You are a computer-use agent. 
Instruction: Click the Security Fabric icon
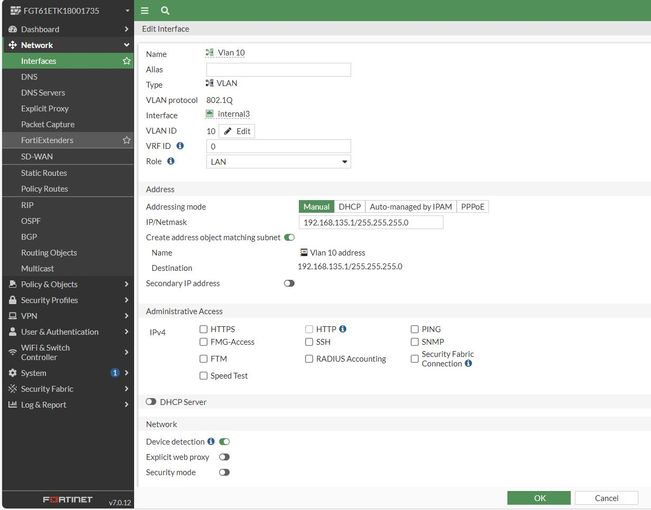tap(12, 388)
